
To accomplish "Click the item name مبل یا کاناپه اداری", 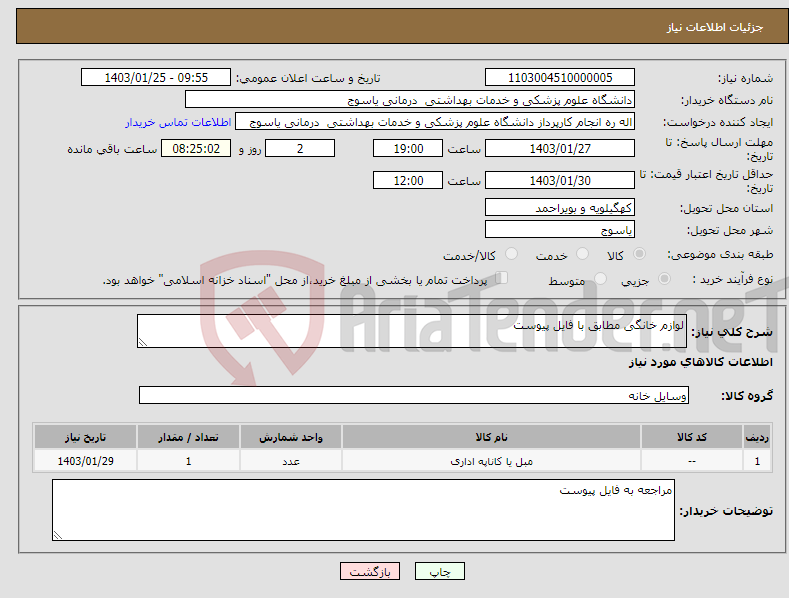I will pos(491,462).
